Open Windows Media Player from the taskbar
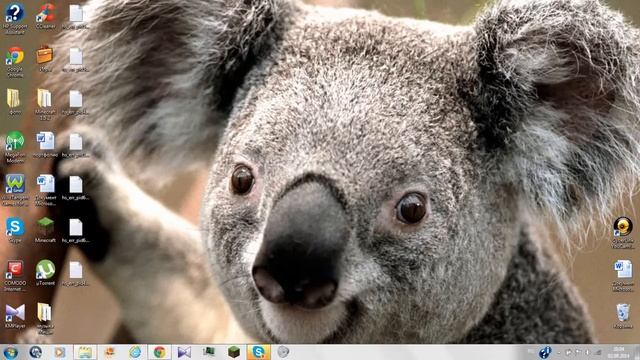The width and height of the screenshot is (640, 360). point(60,352)
